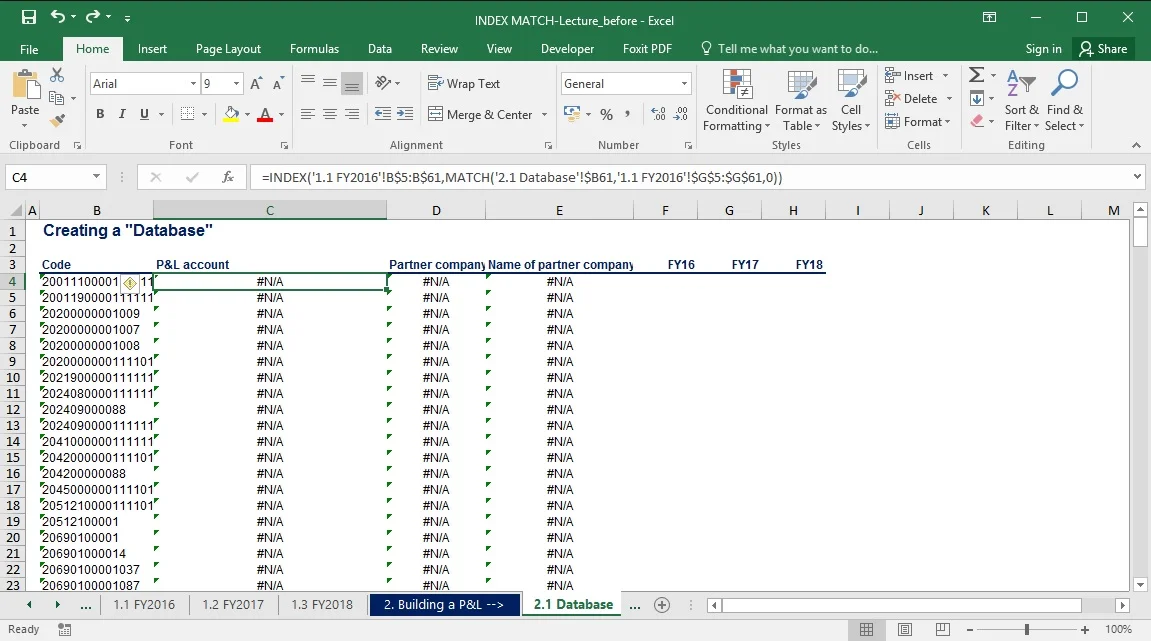Toggle Bold formatting
This screenshot has height=641, width=1151.
tap(100, 115)
